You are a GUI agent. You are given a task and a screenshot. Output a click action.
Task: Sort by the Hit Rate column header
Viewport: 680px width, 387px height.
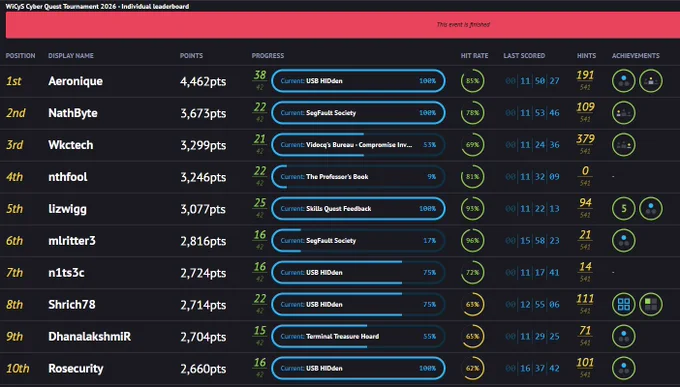(474, 56)
